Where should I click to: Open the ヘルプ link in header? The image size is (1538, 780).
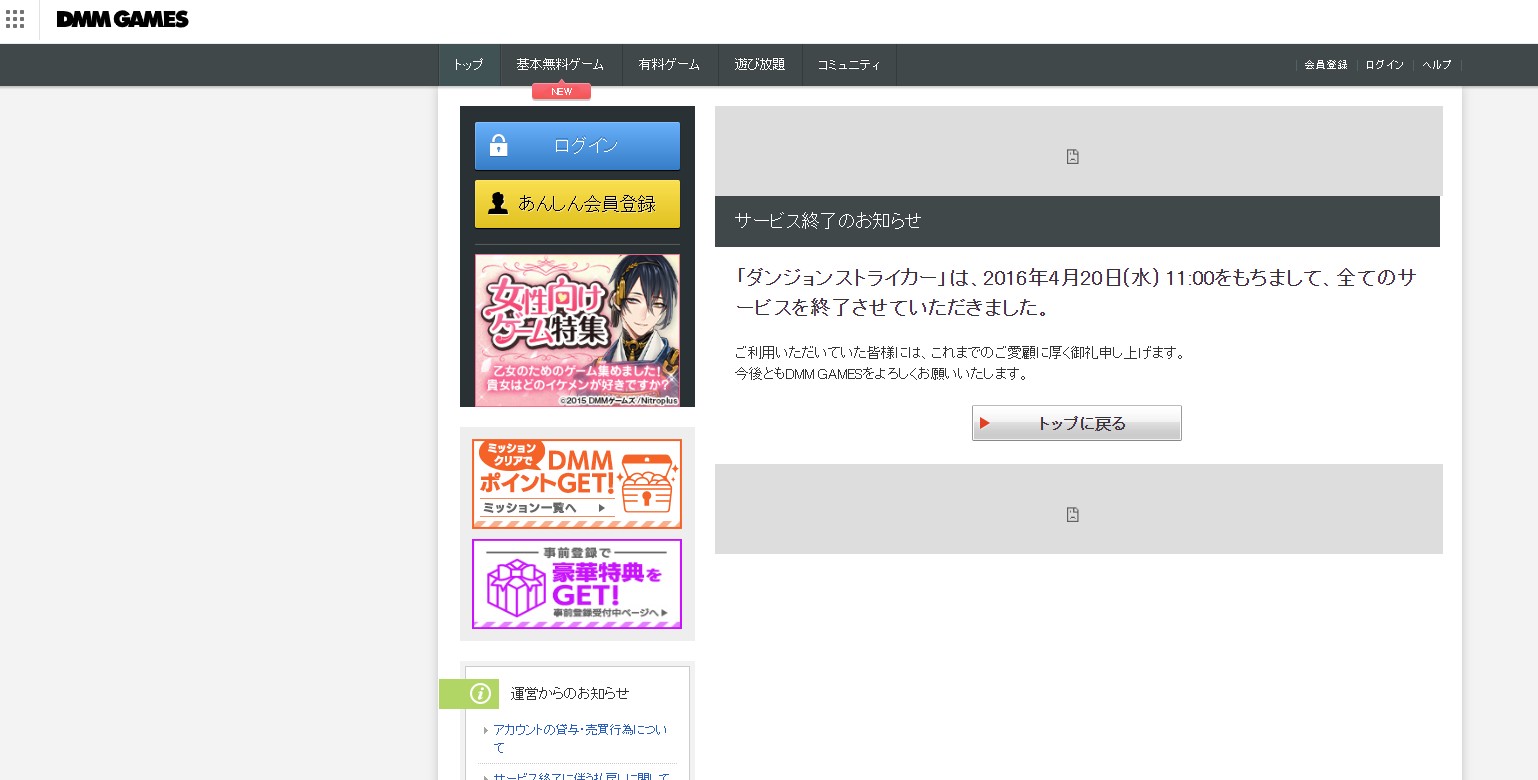point(1437,65)
